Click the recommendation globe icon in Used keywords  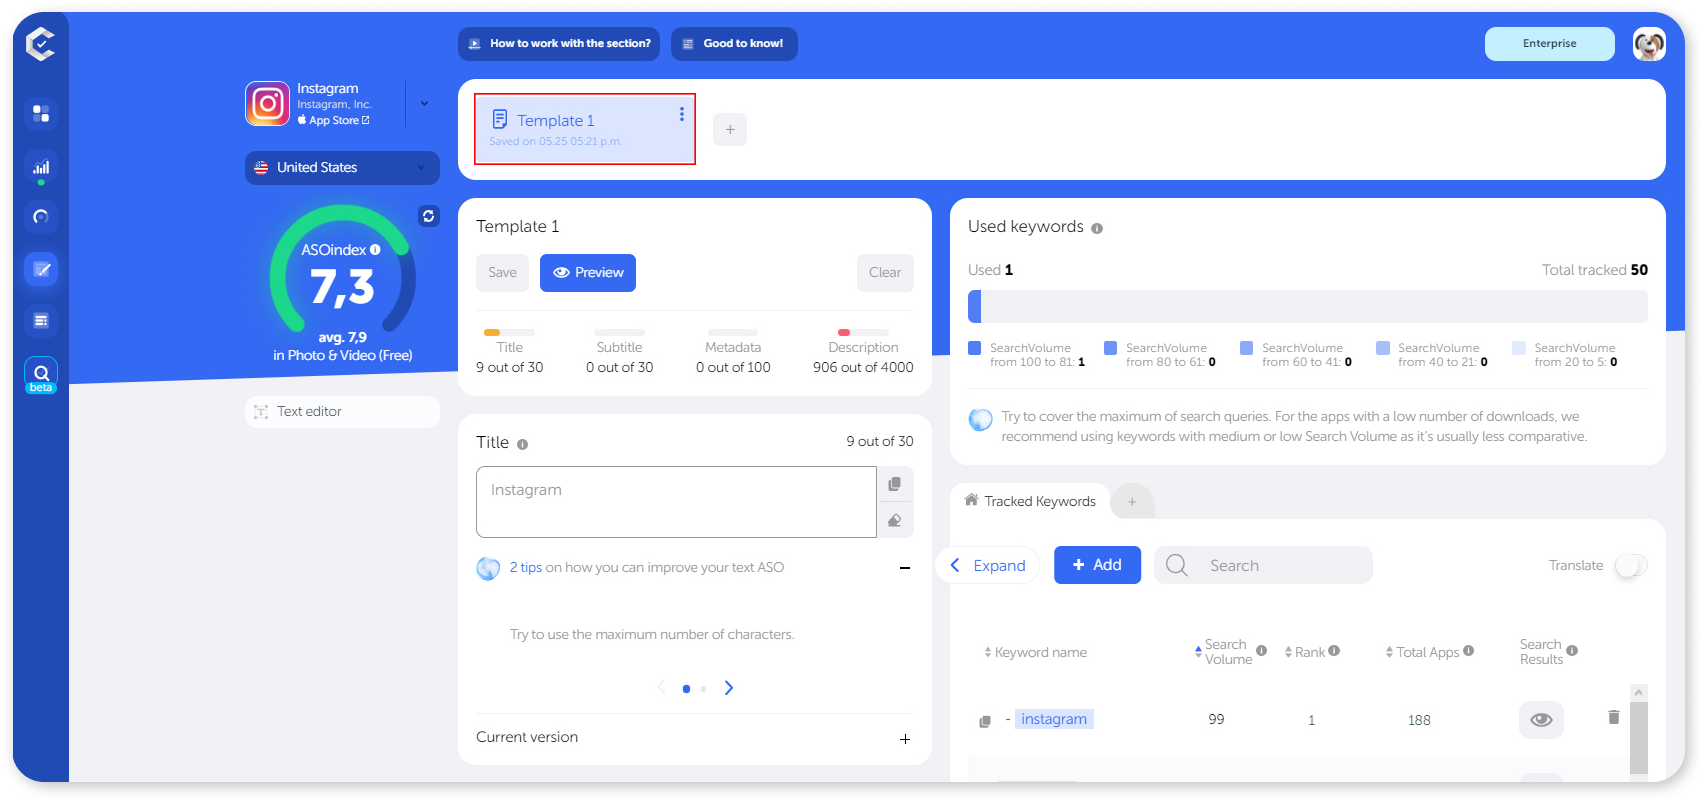(x=981, y=419)
